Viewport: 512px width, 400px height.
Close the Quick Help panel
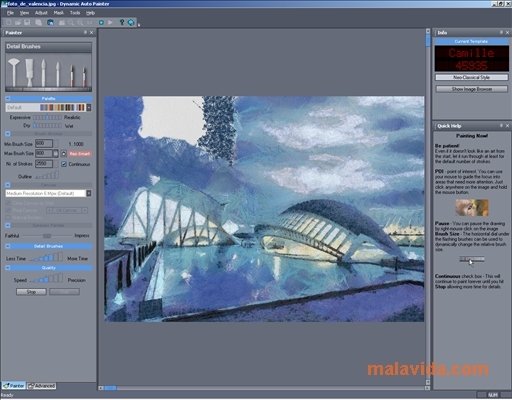pos(507,126)
